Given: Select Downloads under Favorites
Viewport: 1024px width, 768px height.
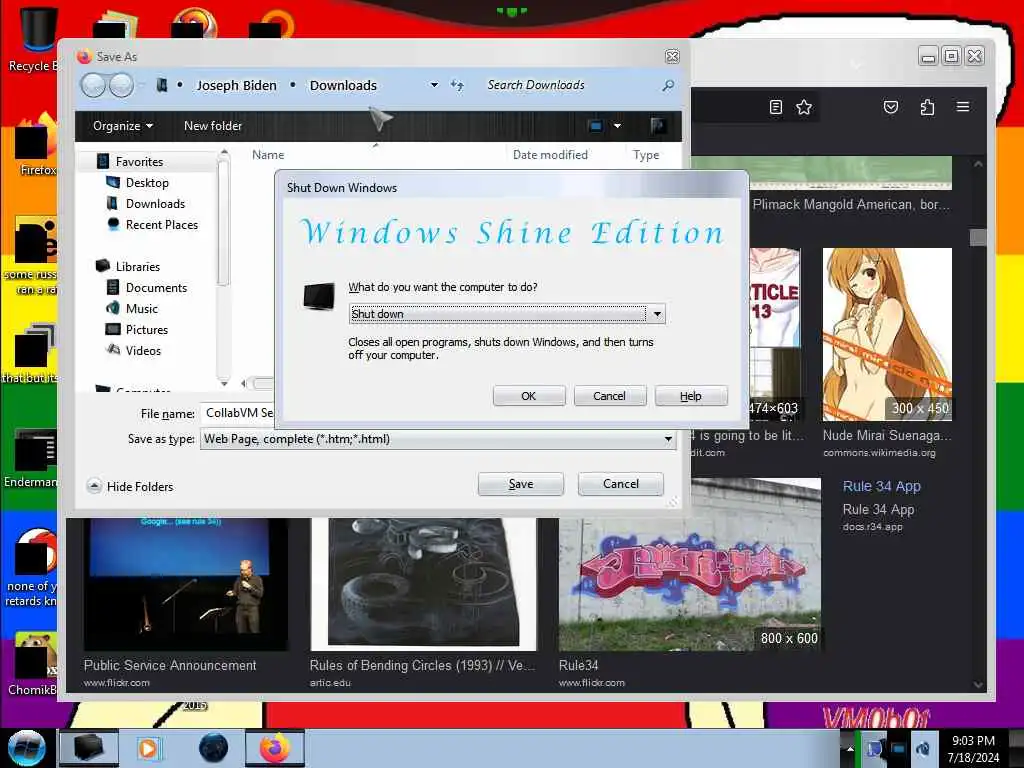Looking at the screenshot, I should coord(155,204).
